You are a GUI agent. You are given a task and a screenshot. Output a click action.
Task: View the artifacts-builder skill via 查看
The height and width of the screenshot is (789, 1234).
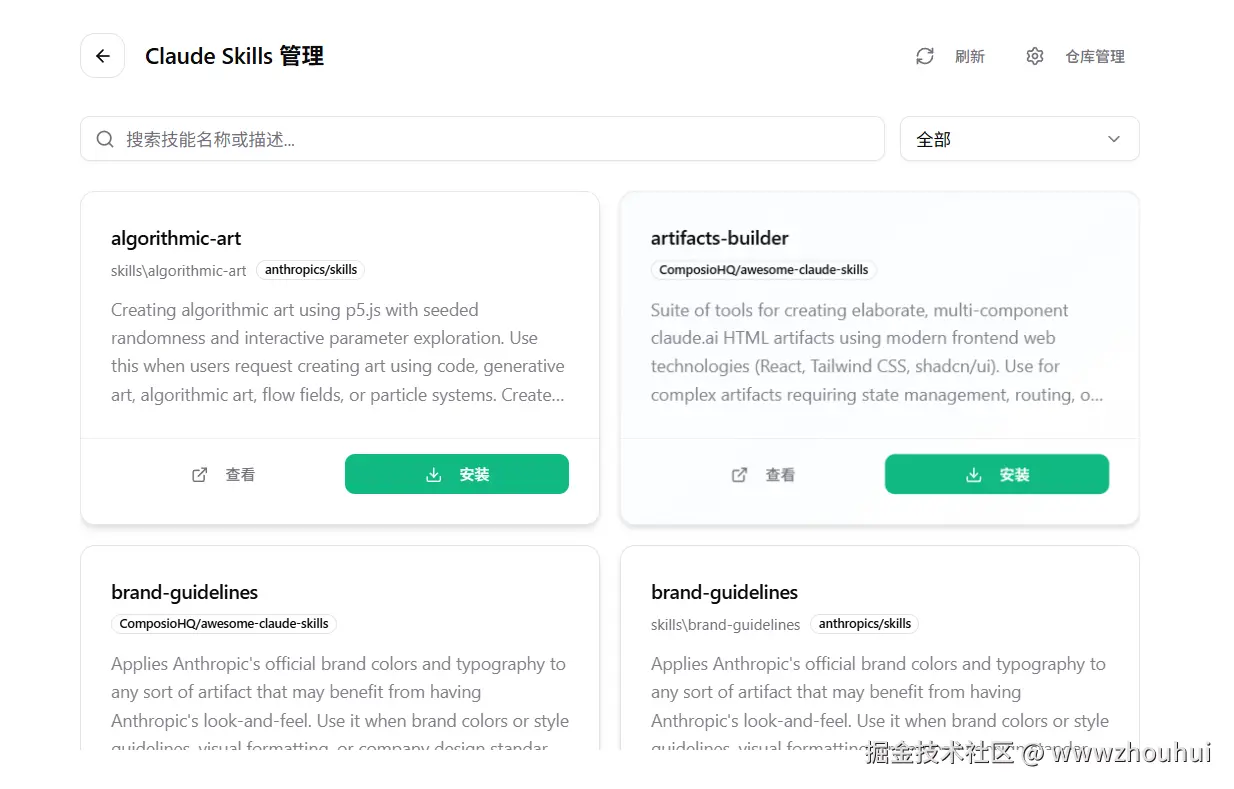[x=780, y=475]
